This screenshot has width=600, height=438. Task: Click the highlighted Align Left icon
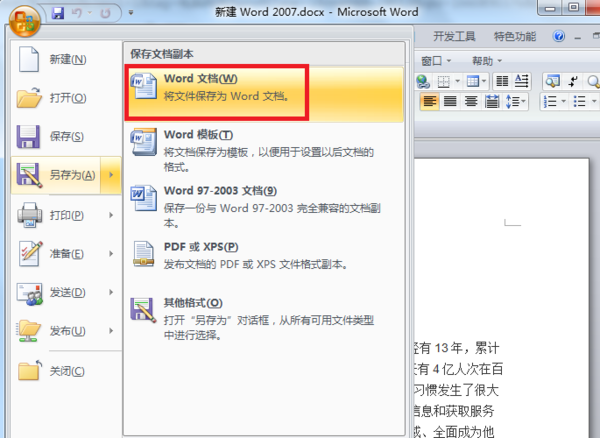point(429,102)
